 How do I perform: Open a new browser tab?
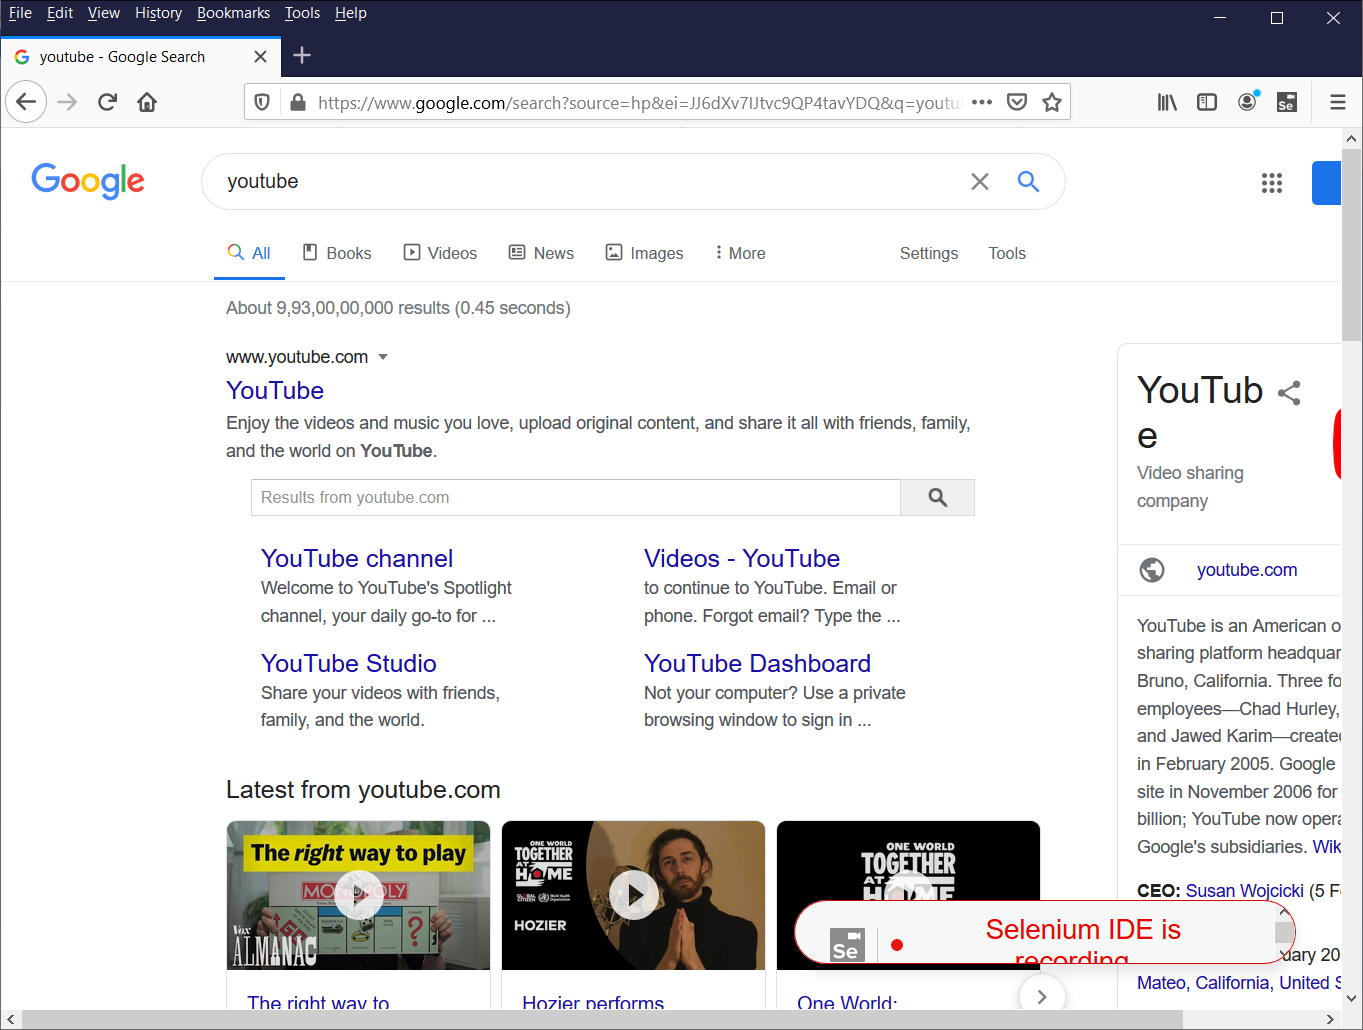click(x=302, y=56)
